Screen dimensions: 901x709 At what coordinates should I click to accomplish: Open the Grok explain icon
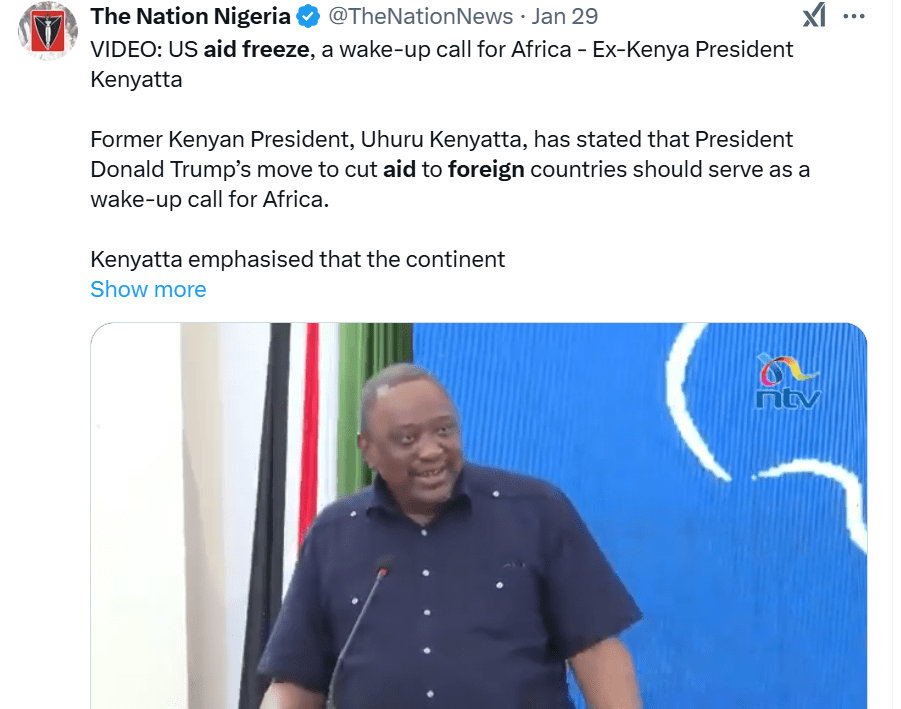click(814, 16)
